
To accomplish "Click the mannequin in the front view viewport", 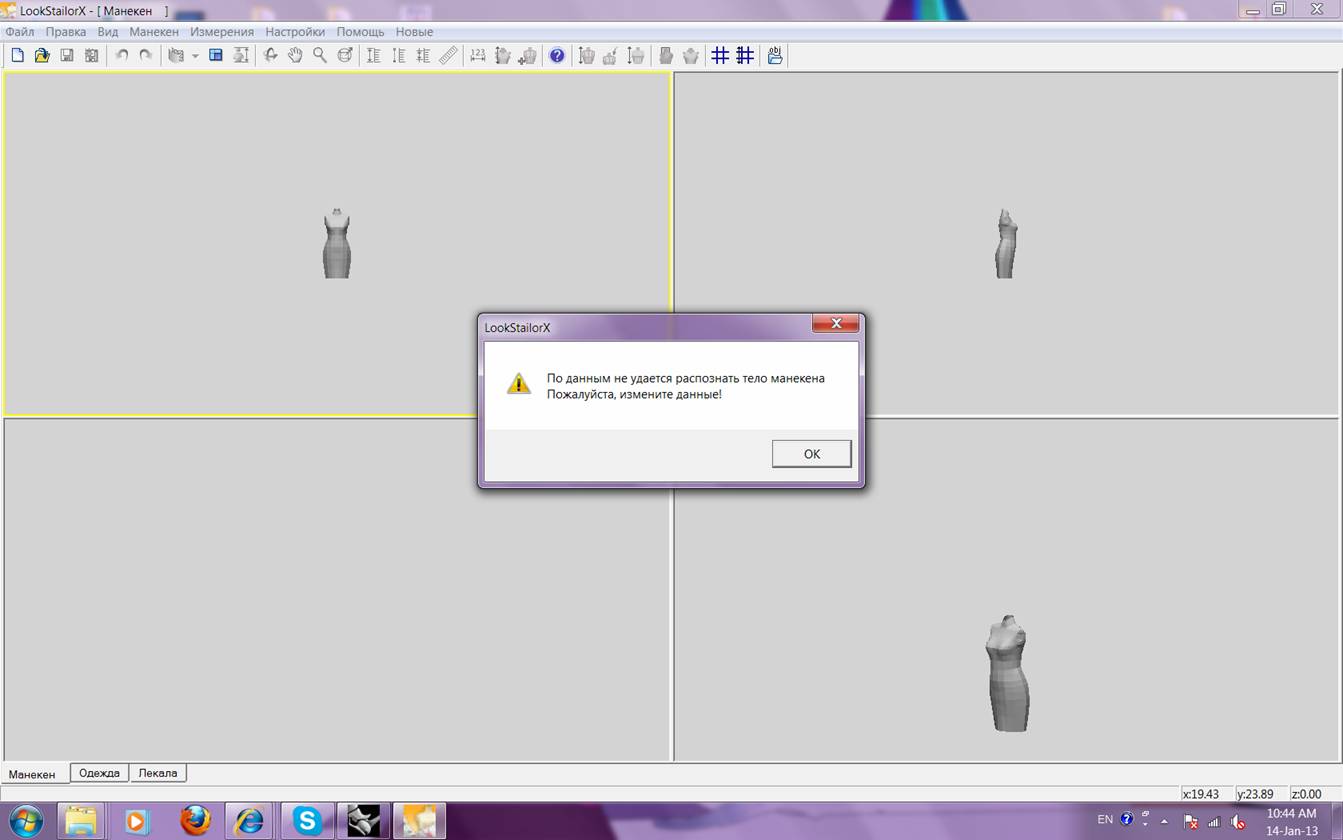I will coord(337,244).
